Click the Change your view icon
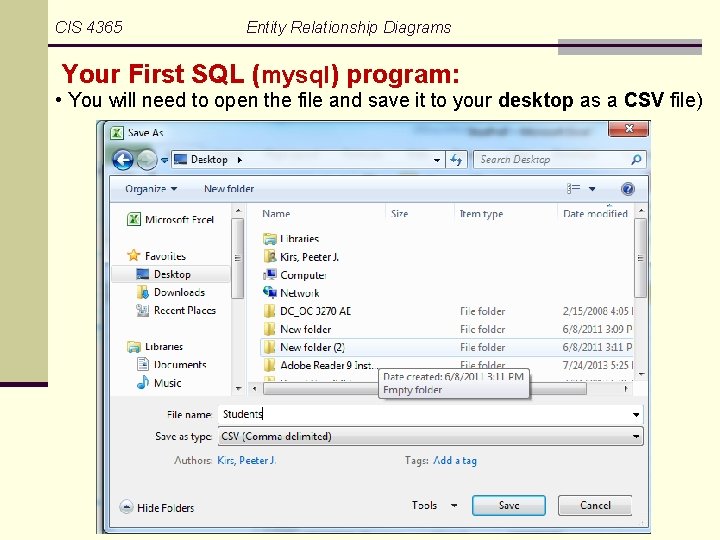 click(x=574, y=189)
